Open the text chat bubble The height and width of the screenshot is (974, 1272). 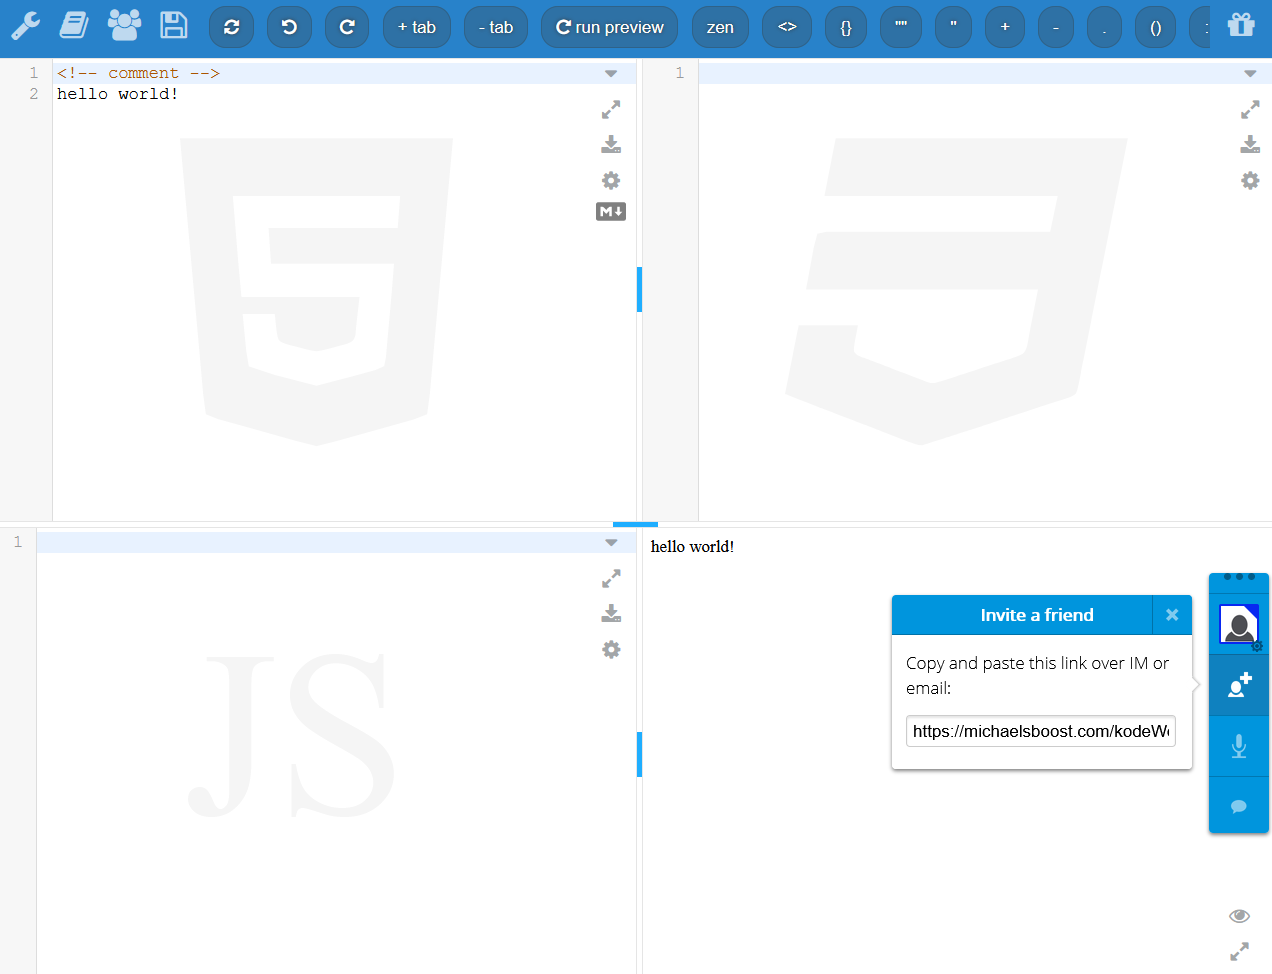tap(1239, 806)
